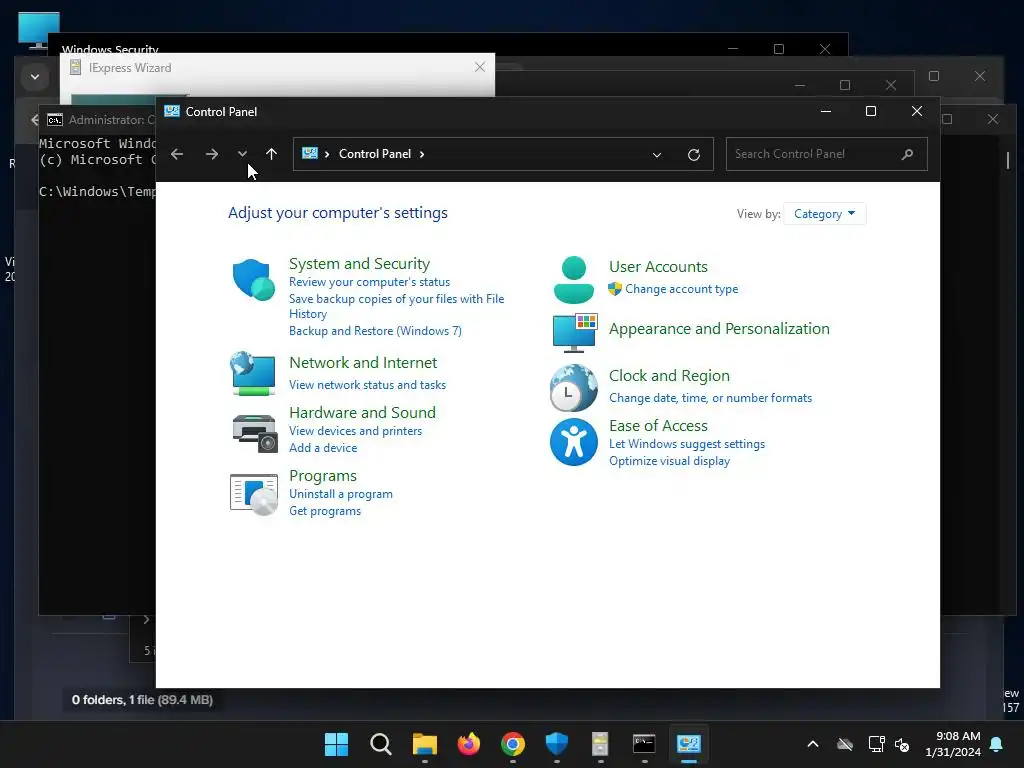1024x768 pixels.
Task: Click Get programs link
Action: point(325,511)
